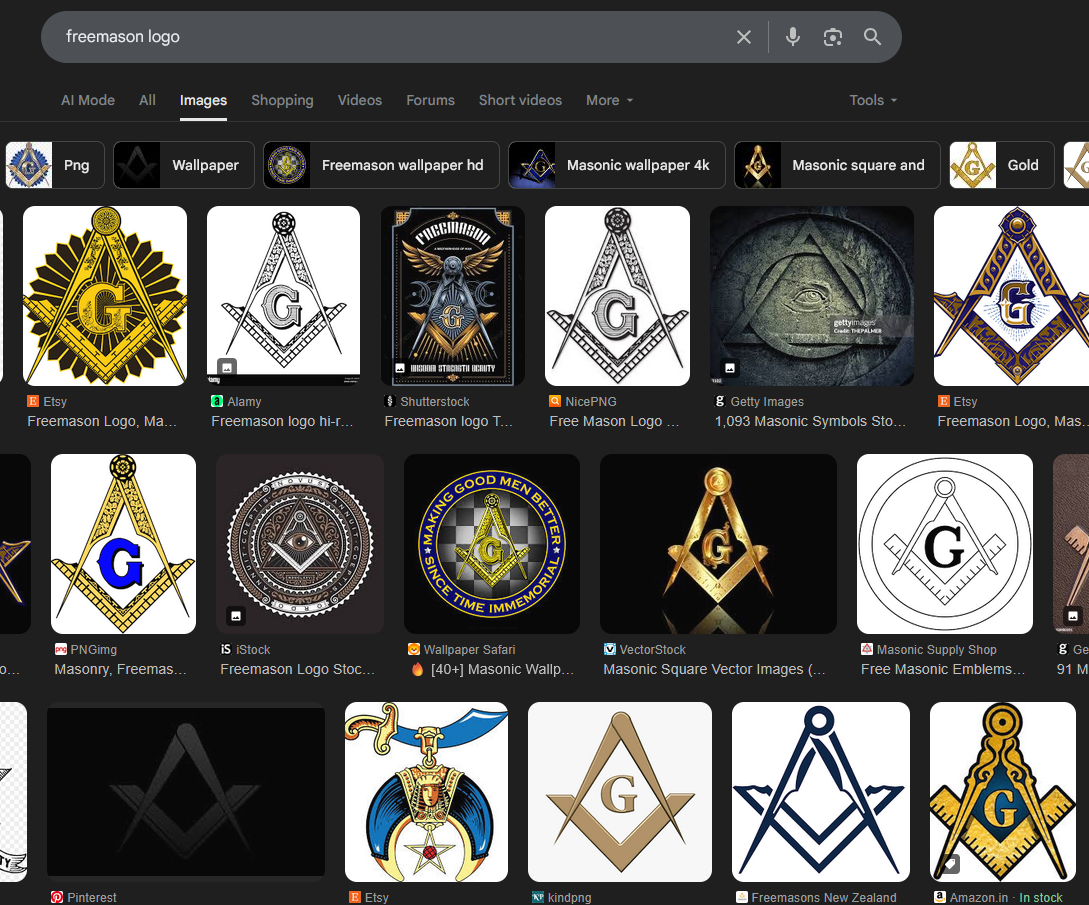Open Amazon.in gold G emblem thumbnail
The height and width of the screenshot is (905, 1089).
point(1003,792)
